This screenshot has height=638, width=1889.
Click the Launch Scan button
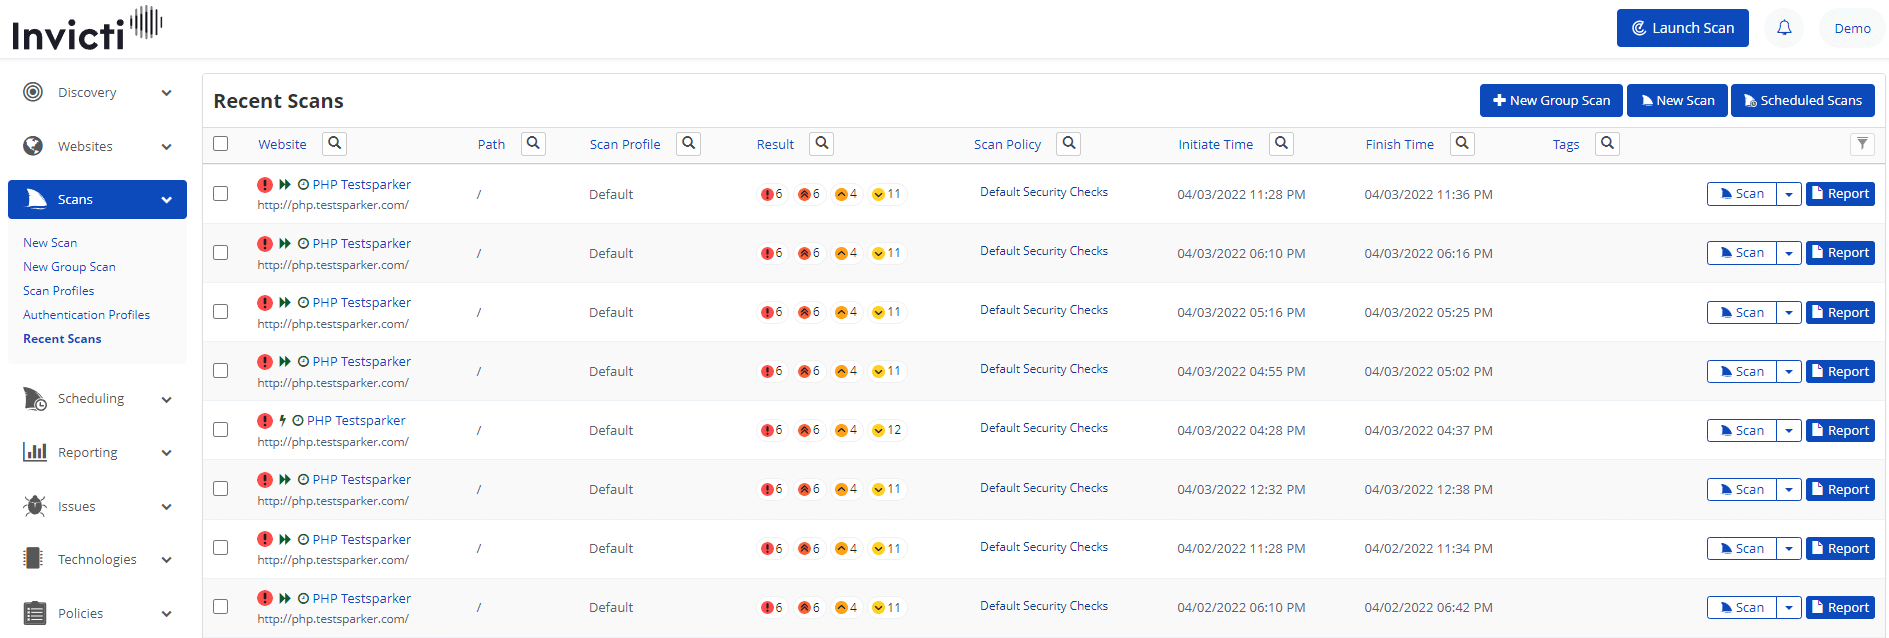1683,28
